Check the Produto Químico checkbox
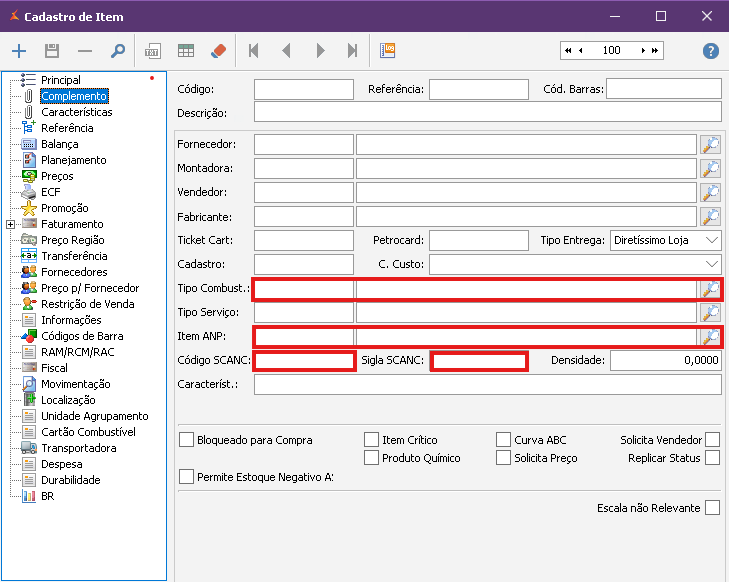The width and height of the screenshot is (729, 582). 372,458
